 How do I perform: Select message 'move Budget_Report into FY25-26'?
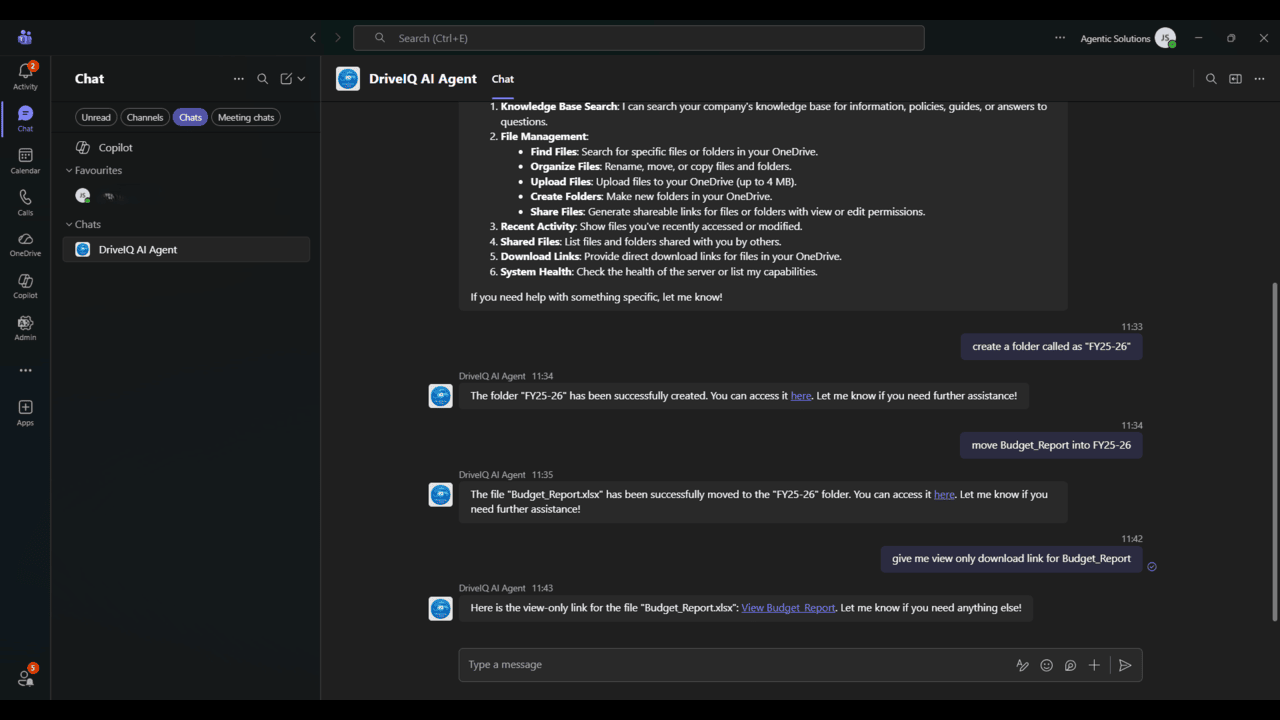coord(1051,445)
